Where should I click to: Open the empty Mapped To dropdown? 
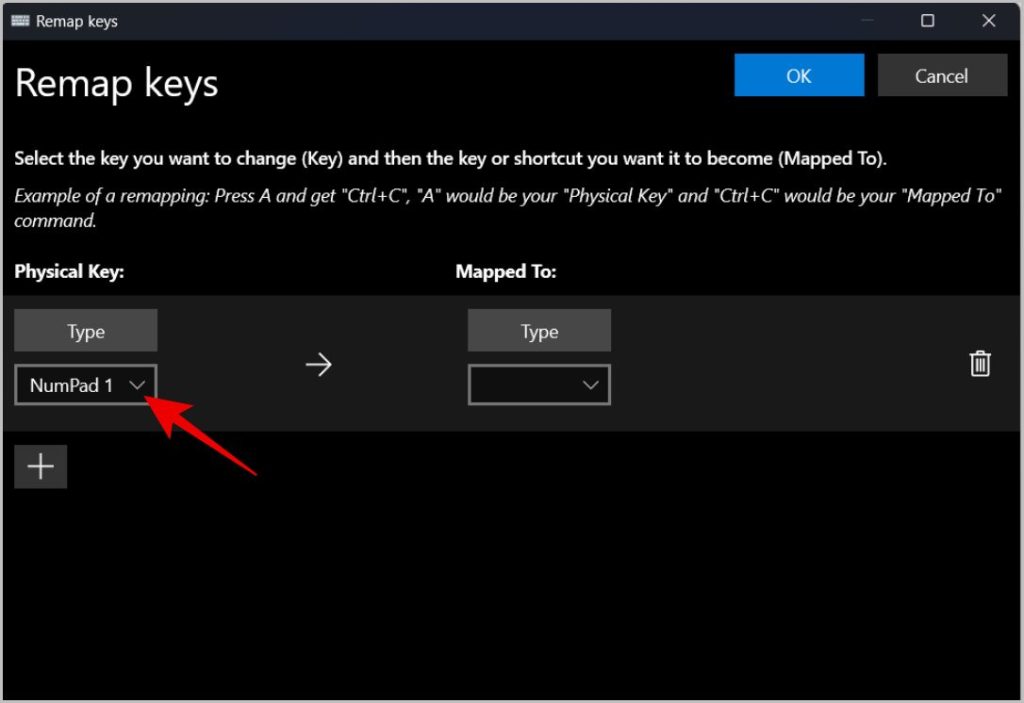coord(539,385)
